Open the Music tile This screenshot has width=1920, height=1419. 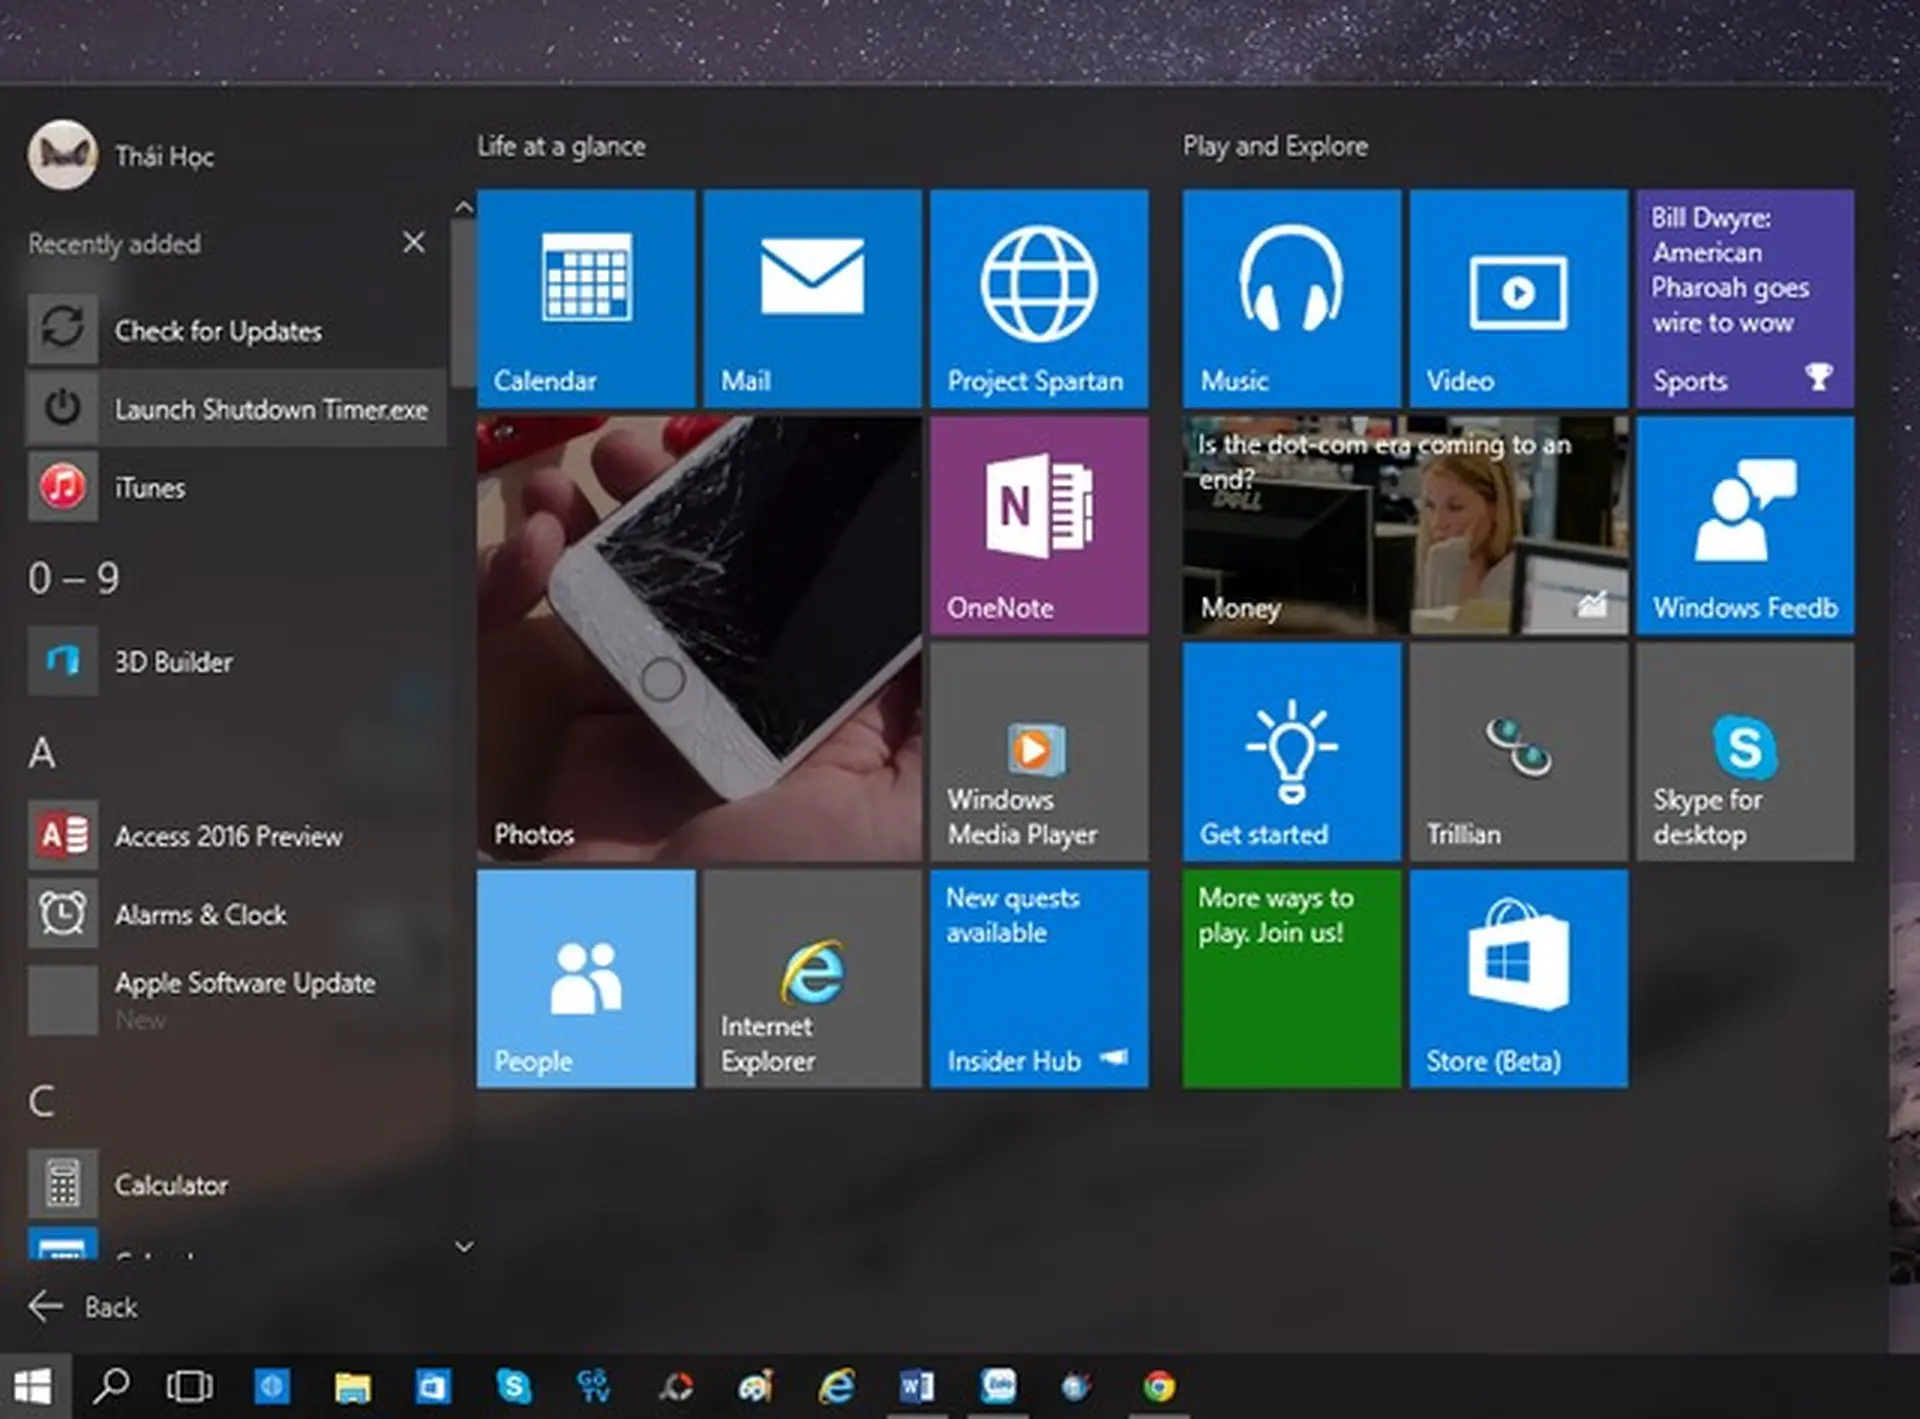point(1291,298)
